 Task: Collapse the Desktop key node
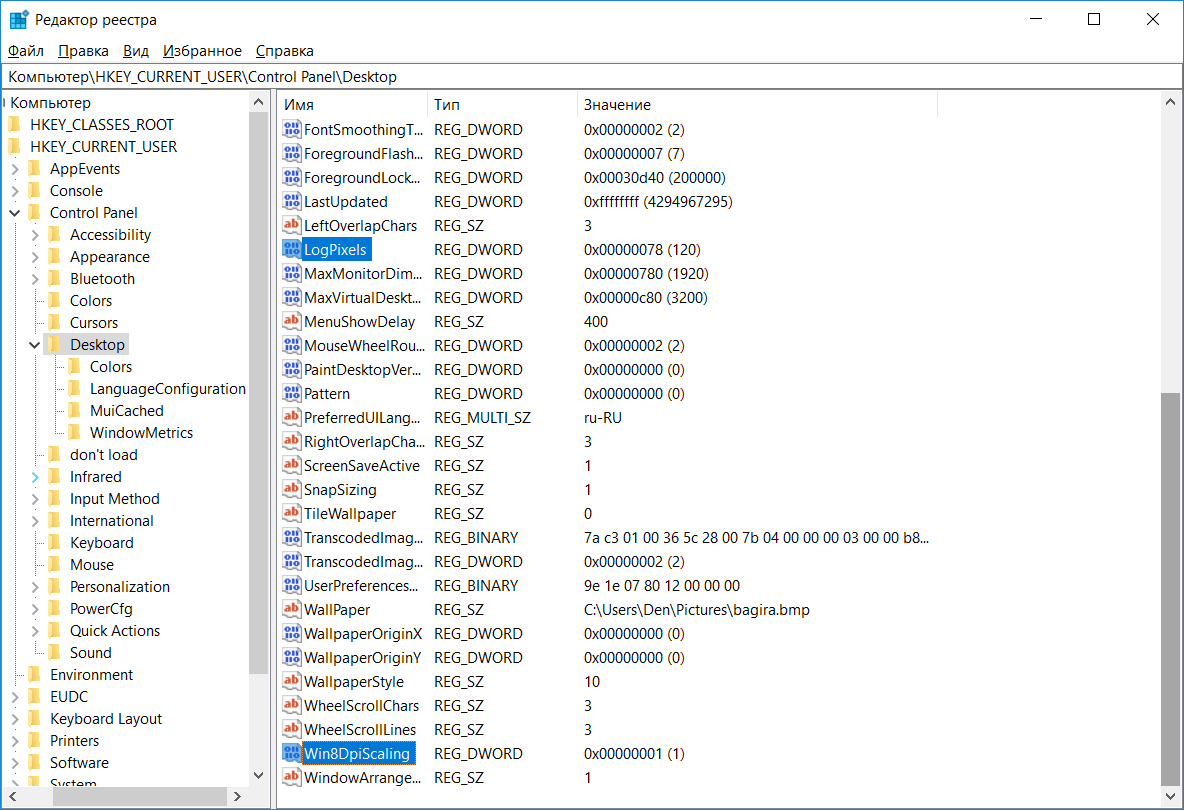tap(35, 345)
